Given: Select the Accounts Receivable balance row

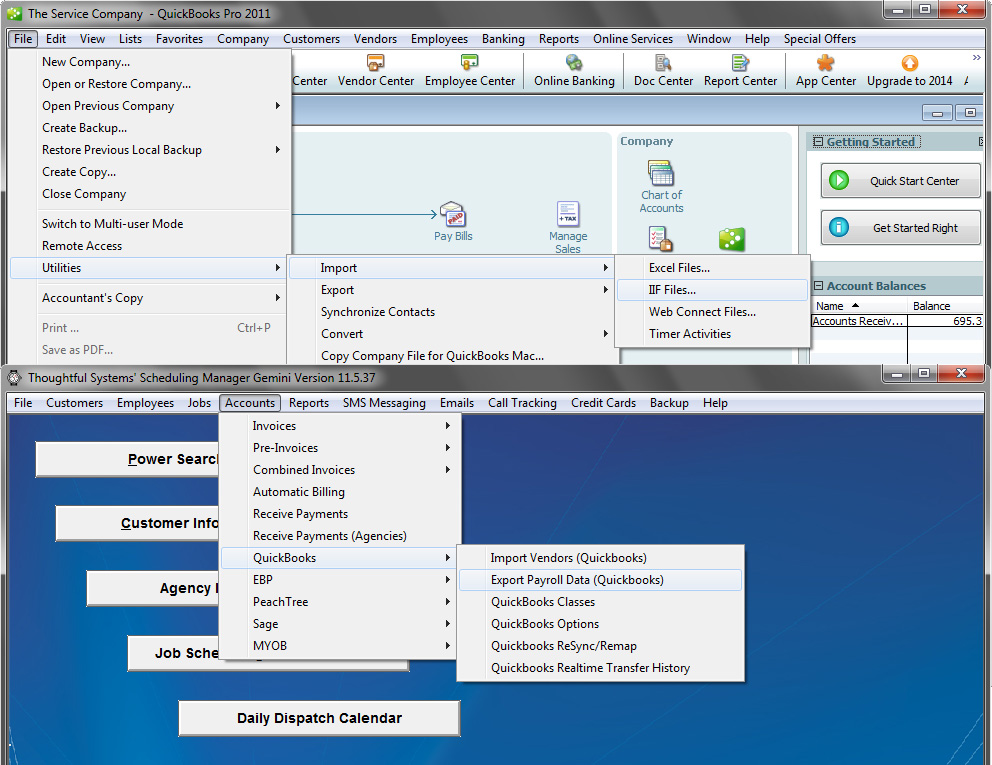Looking at the screenshot, I should [x=897, y=321].
